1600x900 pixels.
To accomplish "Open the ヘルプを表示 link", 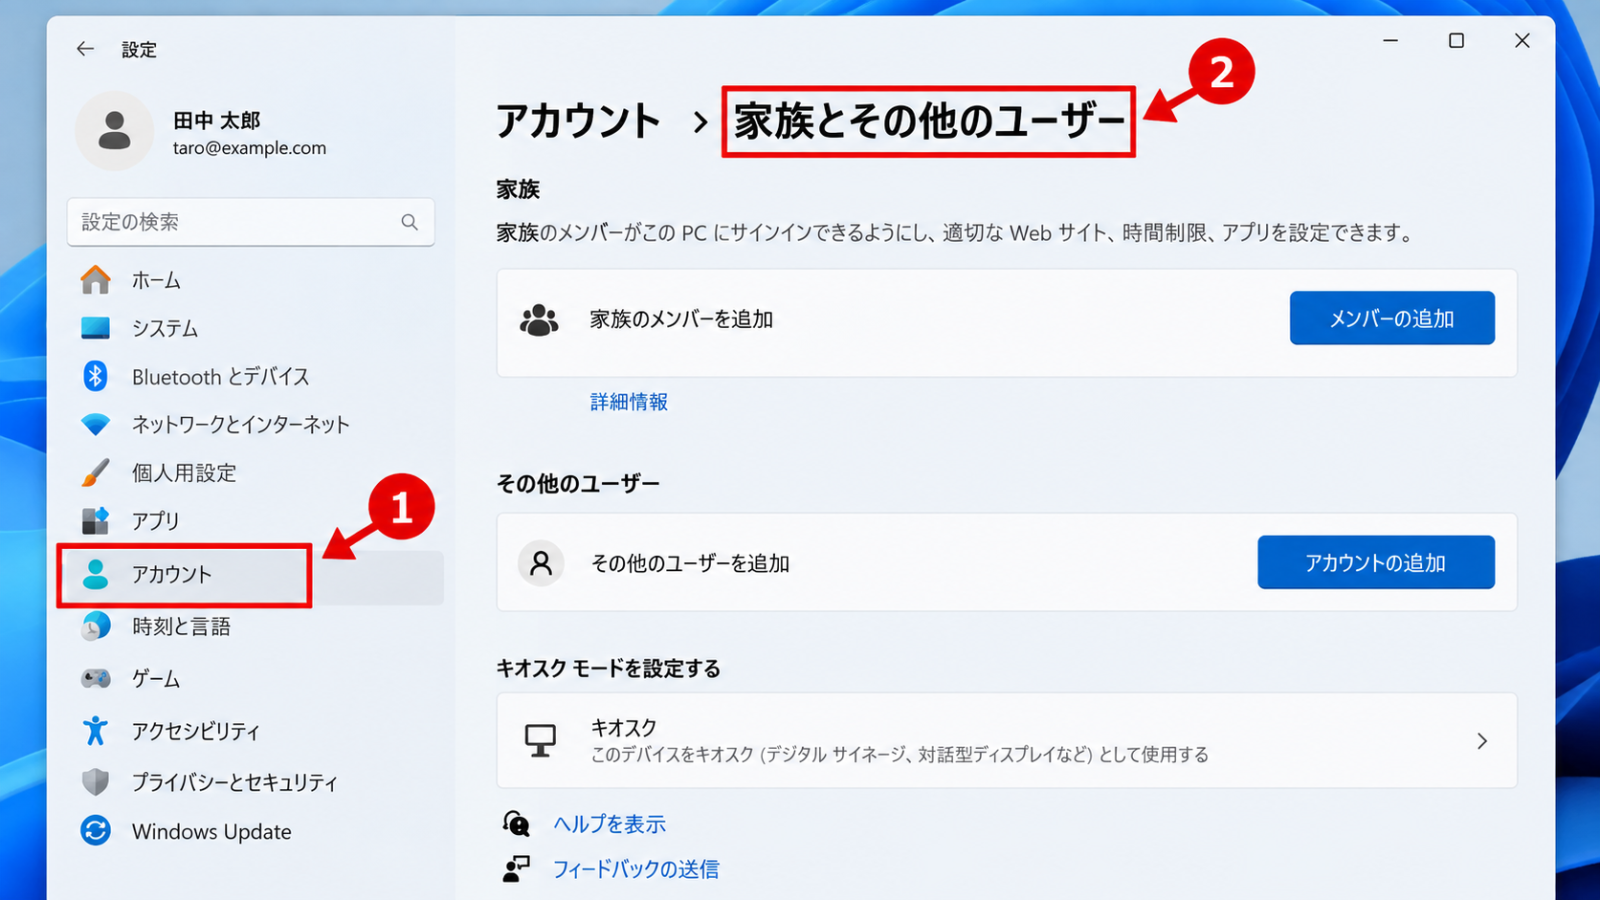I will [610, 824].
